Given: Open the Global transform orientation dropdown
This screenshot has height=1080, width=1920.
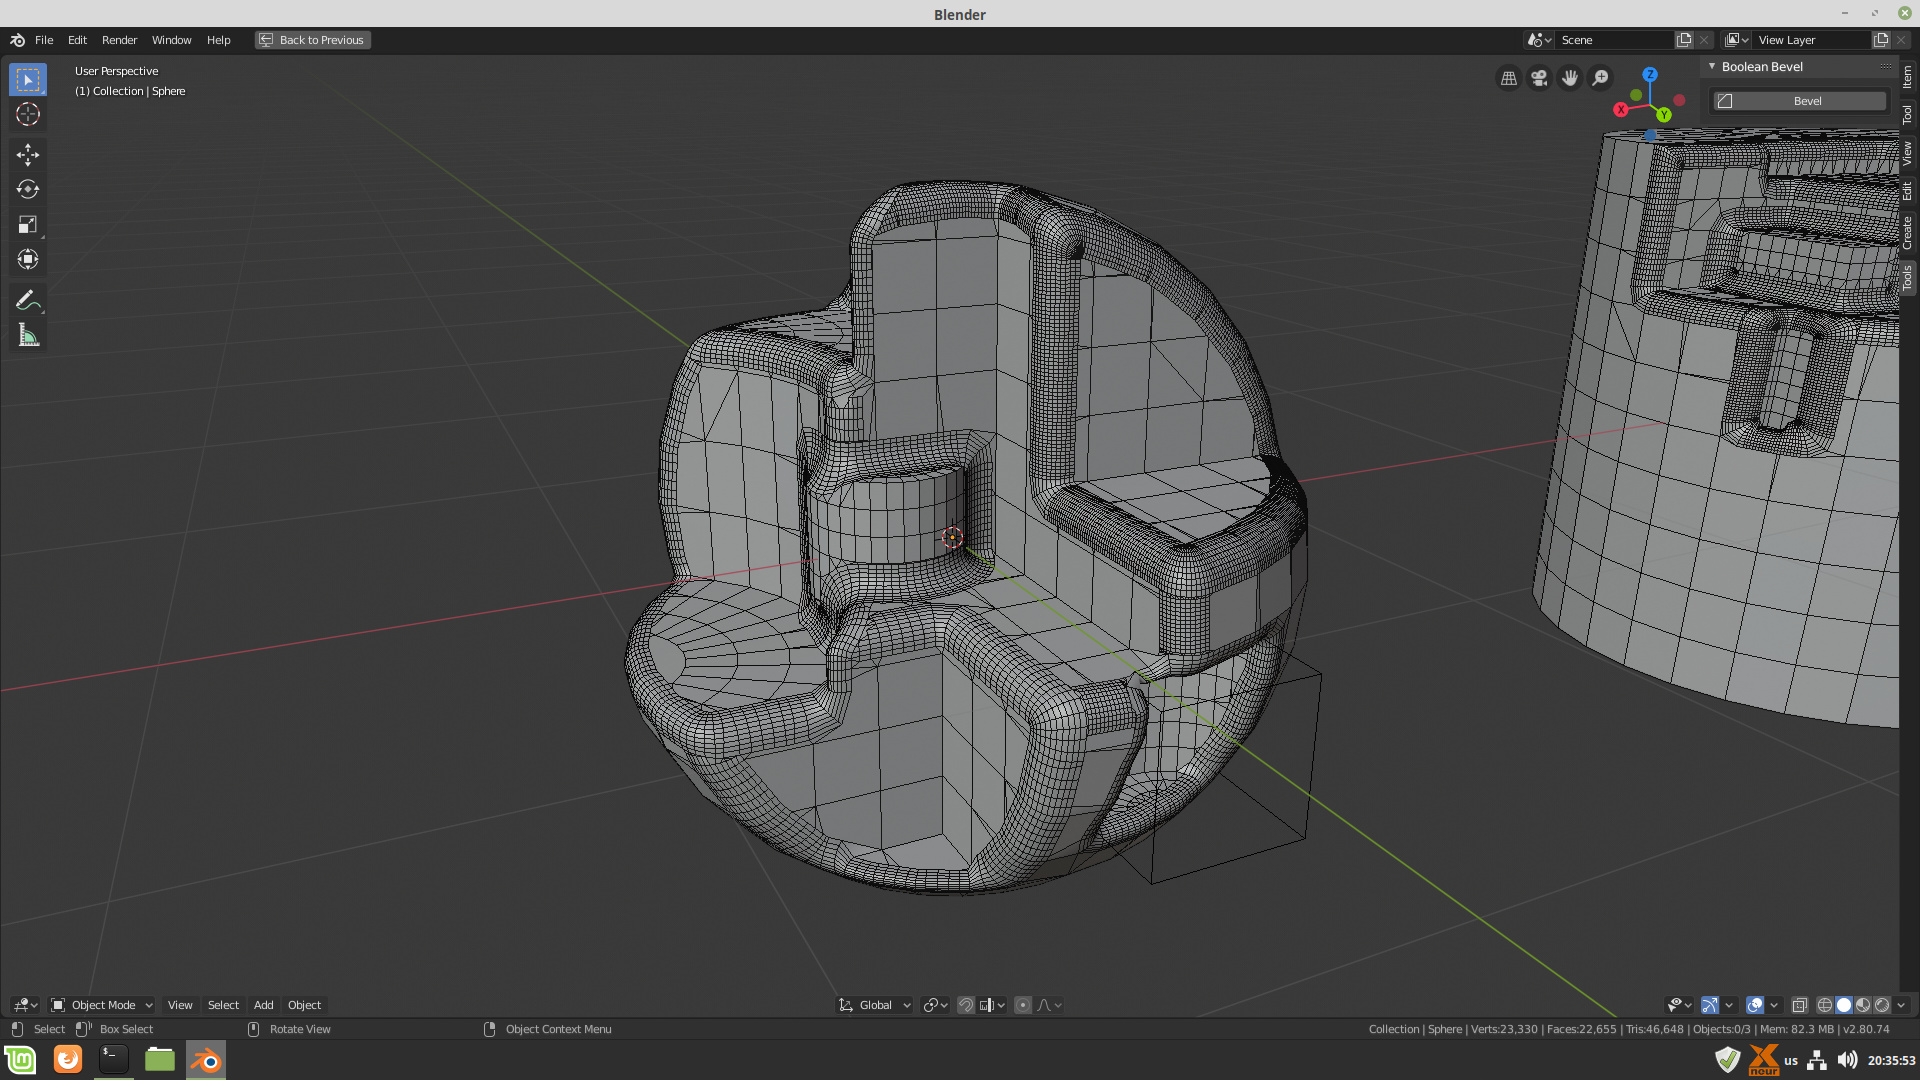Looking at the screenshot, I should coord(875,1005).
